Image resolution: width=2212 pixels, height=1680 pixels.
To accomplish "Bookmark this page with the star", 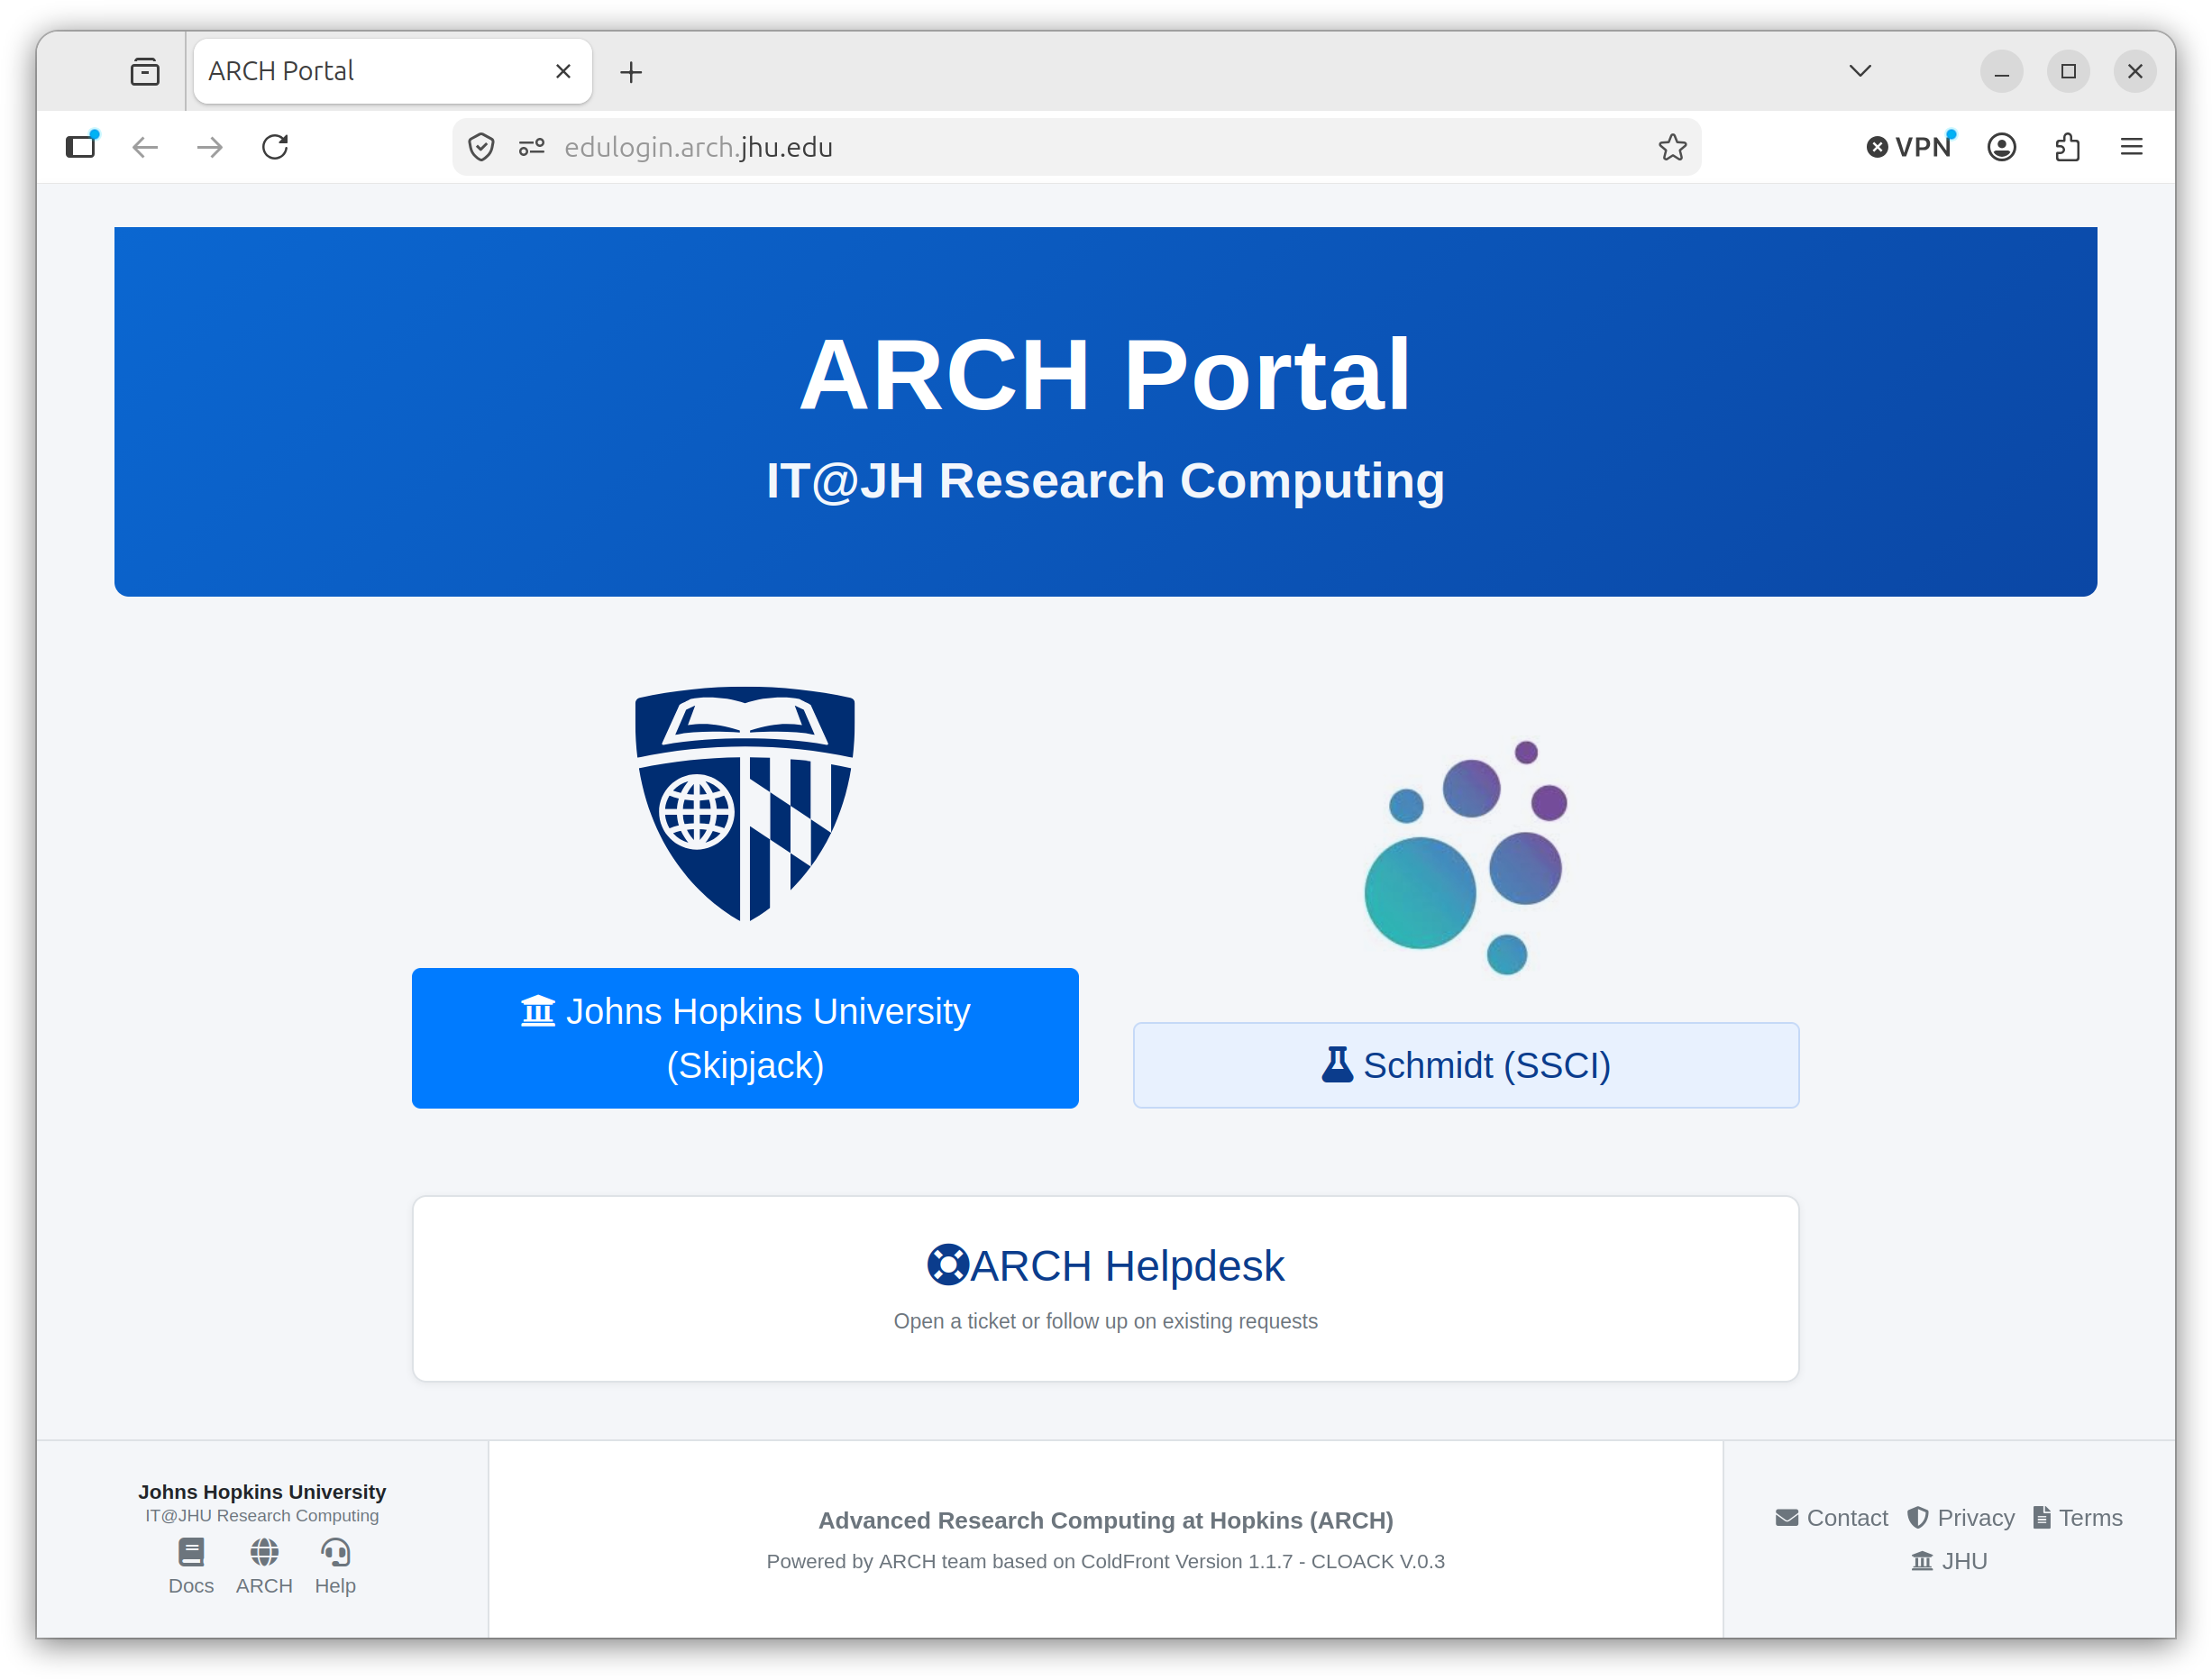I will point(1673,147).
